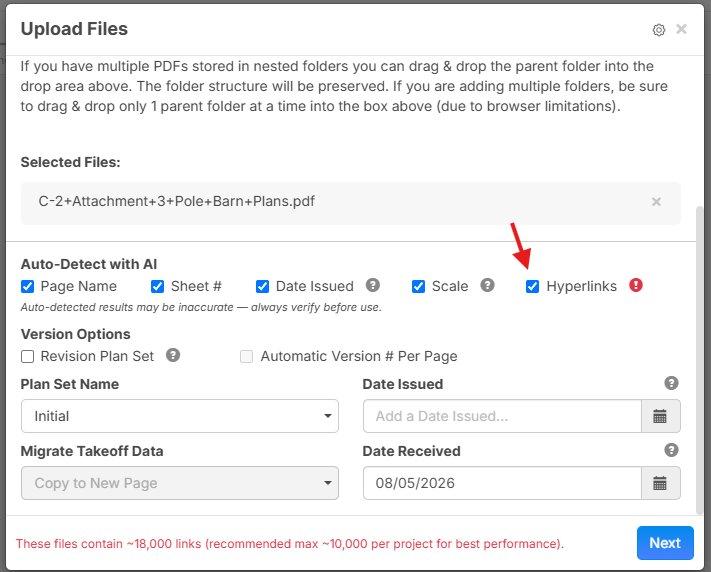Click the dialog's vertical scrollbar

tap(700, 361)
